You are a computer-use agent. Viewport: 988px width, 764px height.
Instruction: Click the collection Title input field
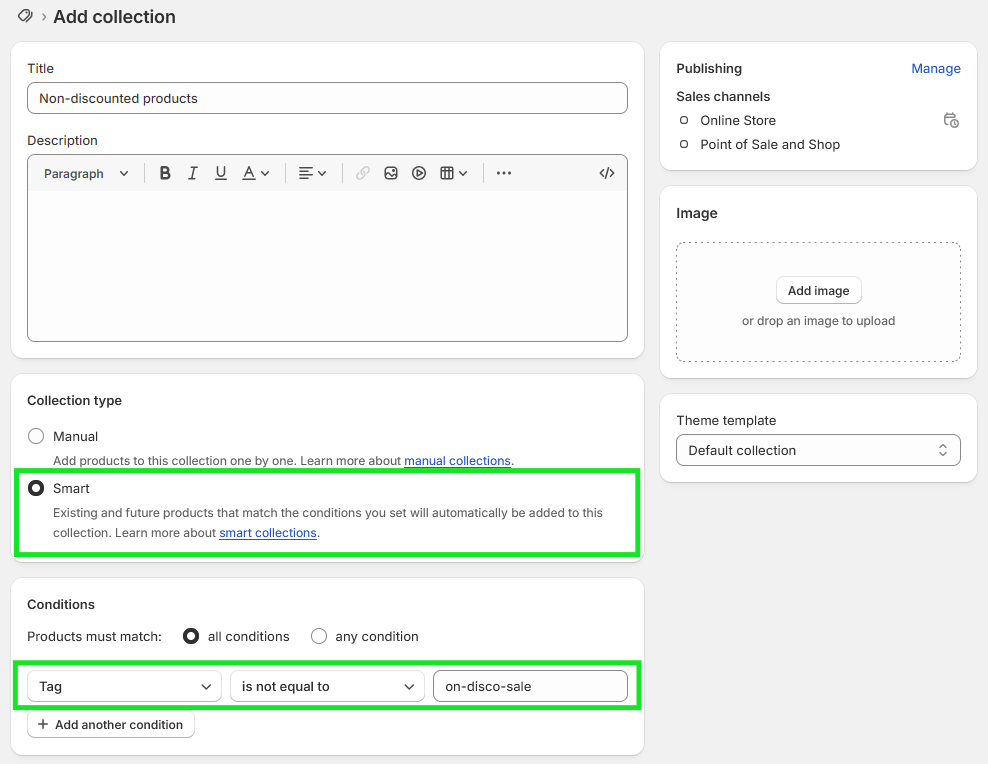pos(327,98)
